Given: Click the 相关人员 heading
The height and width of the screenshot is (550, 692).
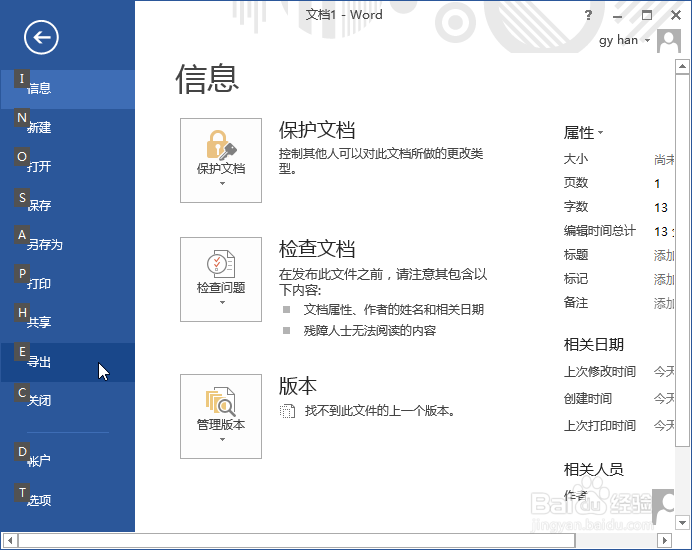Looking at the screenshot, I should [x=593, y=469].
